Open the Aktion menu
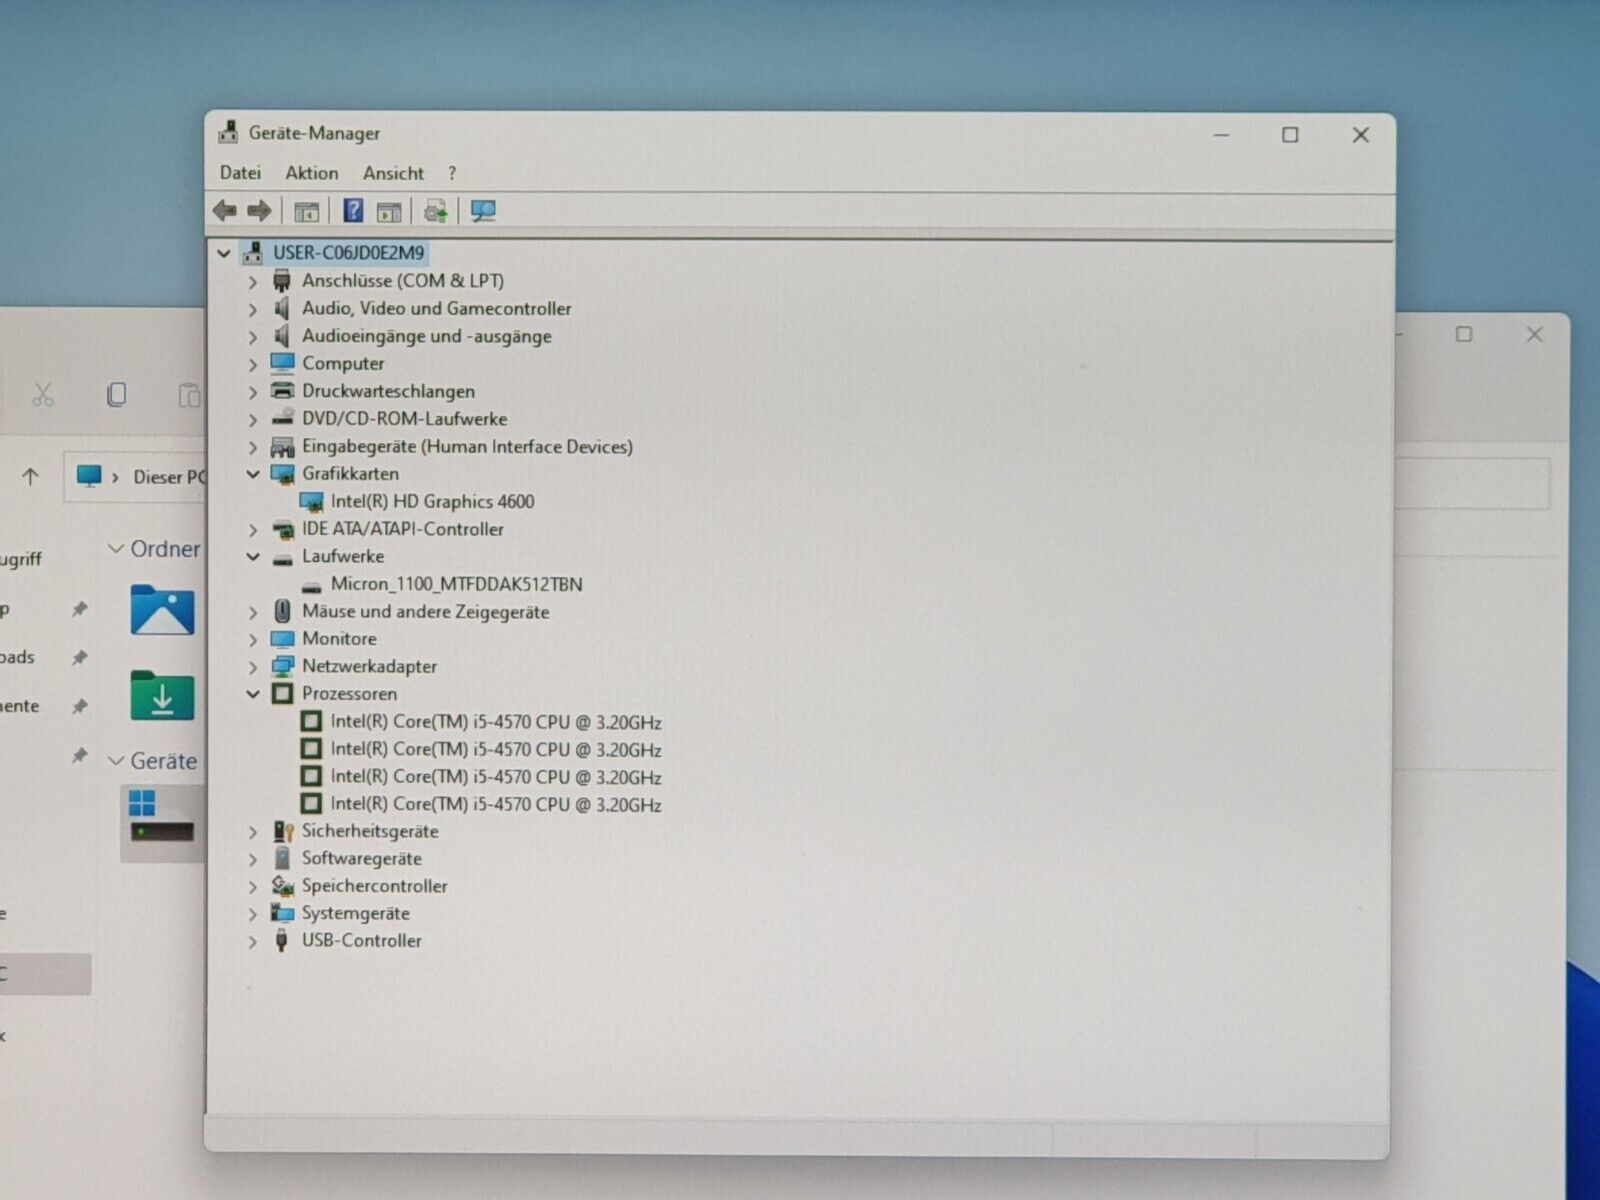1600x1200 pixels. tap(311, 173)
